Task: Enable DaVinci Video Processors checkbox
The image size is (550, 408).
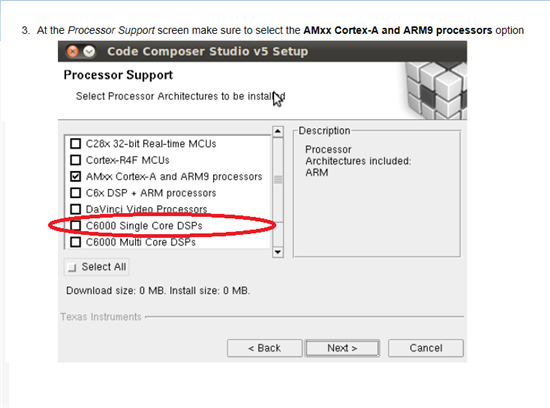Action: pos(75,209)
